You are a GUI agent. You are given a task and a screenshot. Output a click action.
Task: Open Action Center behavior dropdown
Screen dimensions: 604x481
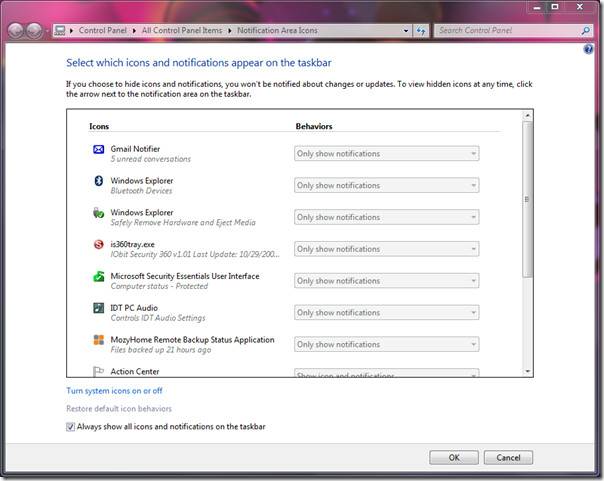coord(387,373)
